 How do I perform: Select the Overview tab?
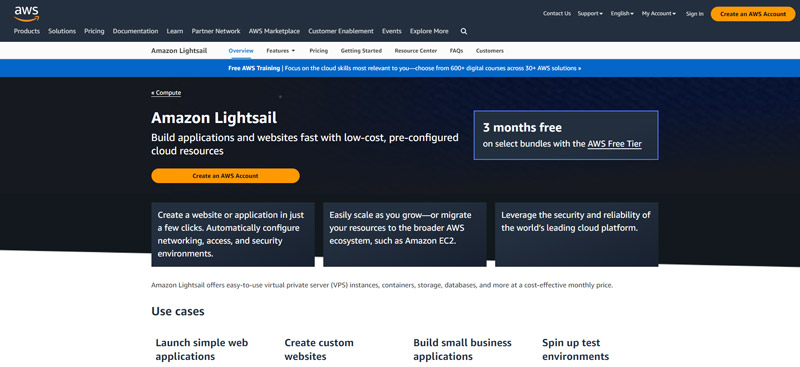(241, 51)
